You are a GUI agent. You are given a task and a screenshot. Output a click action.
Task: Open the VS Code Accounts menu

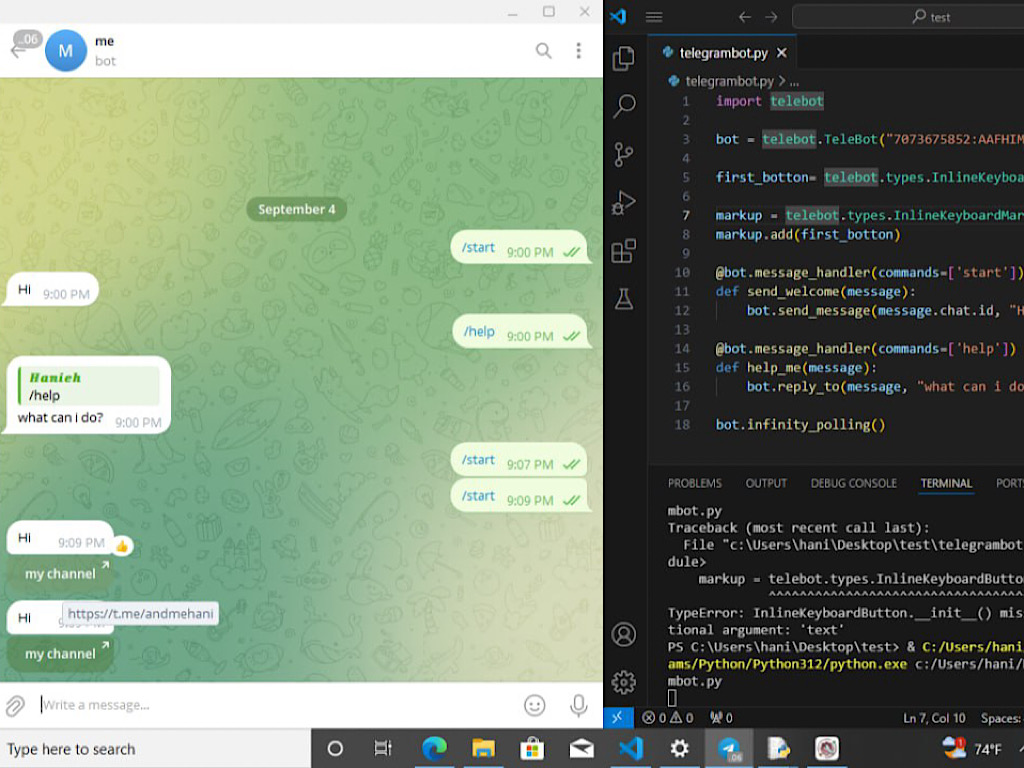[624, 634]
